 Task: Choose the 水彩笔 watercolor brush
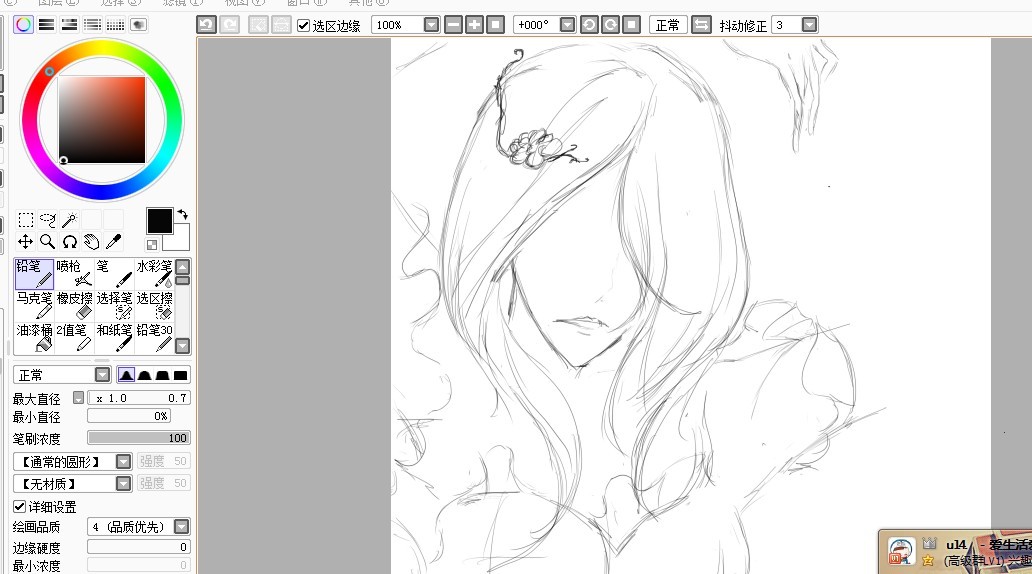154,274
